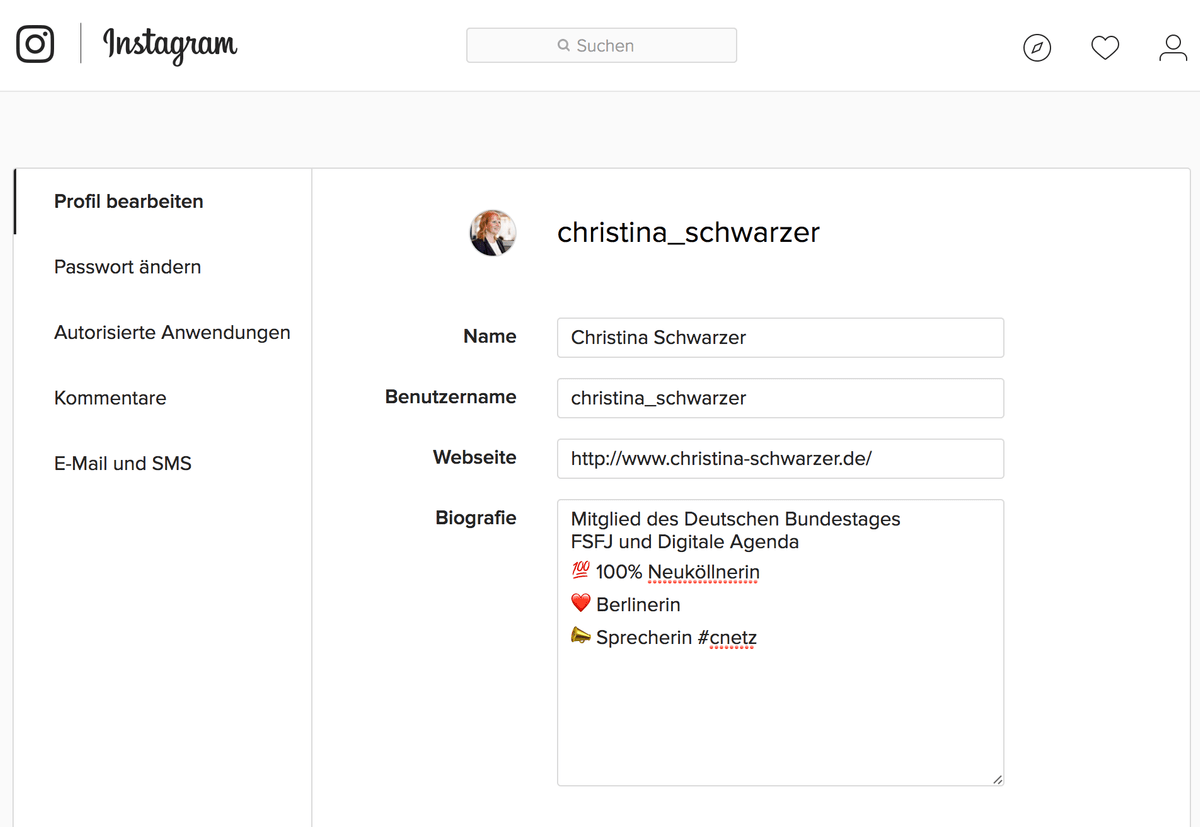Click the Name field with Christina Schwarzer

780,338
